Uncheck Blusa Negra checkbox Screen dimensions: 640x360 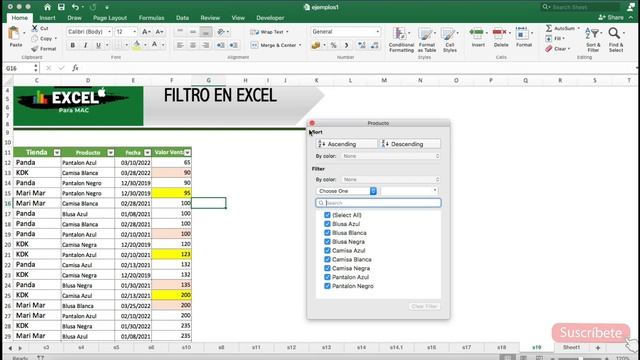[327, 242]
